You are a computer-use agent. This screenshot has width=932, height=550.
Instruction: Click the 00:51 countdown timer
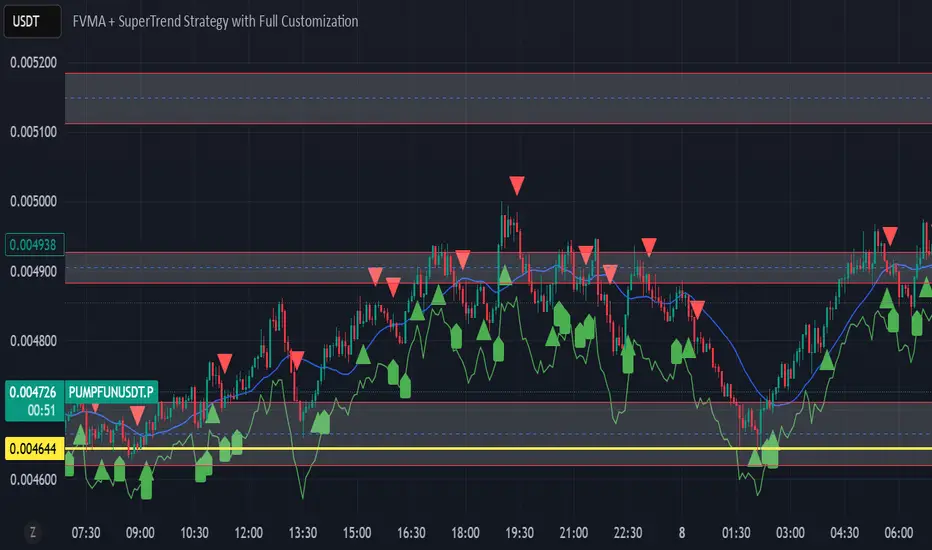pyautogui.click(x=41, y=410)
